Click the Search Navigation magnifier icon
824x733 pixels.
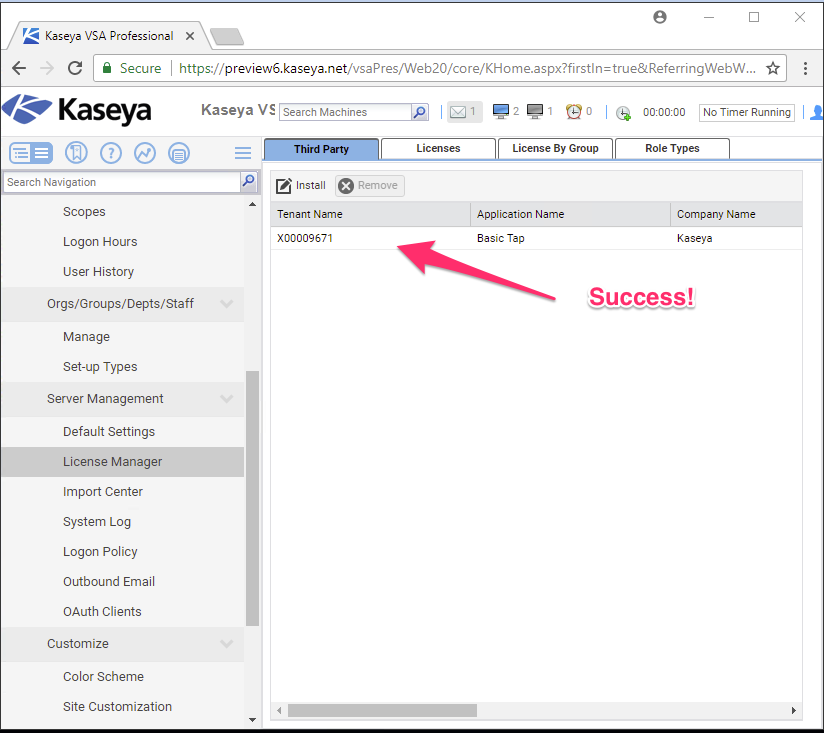(248, 182)
